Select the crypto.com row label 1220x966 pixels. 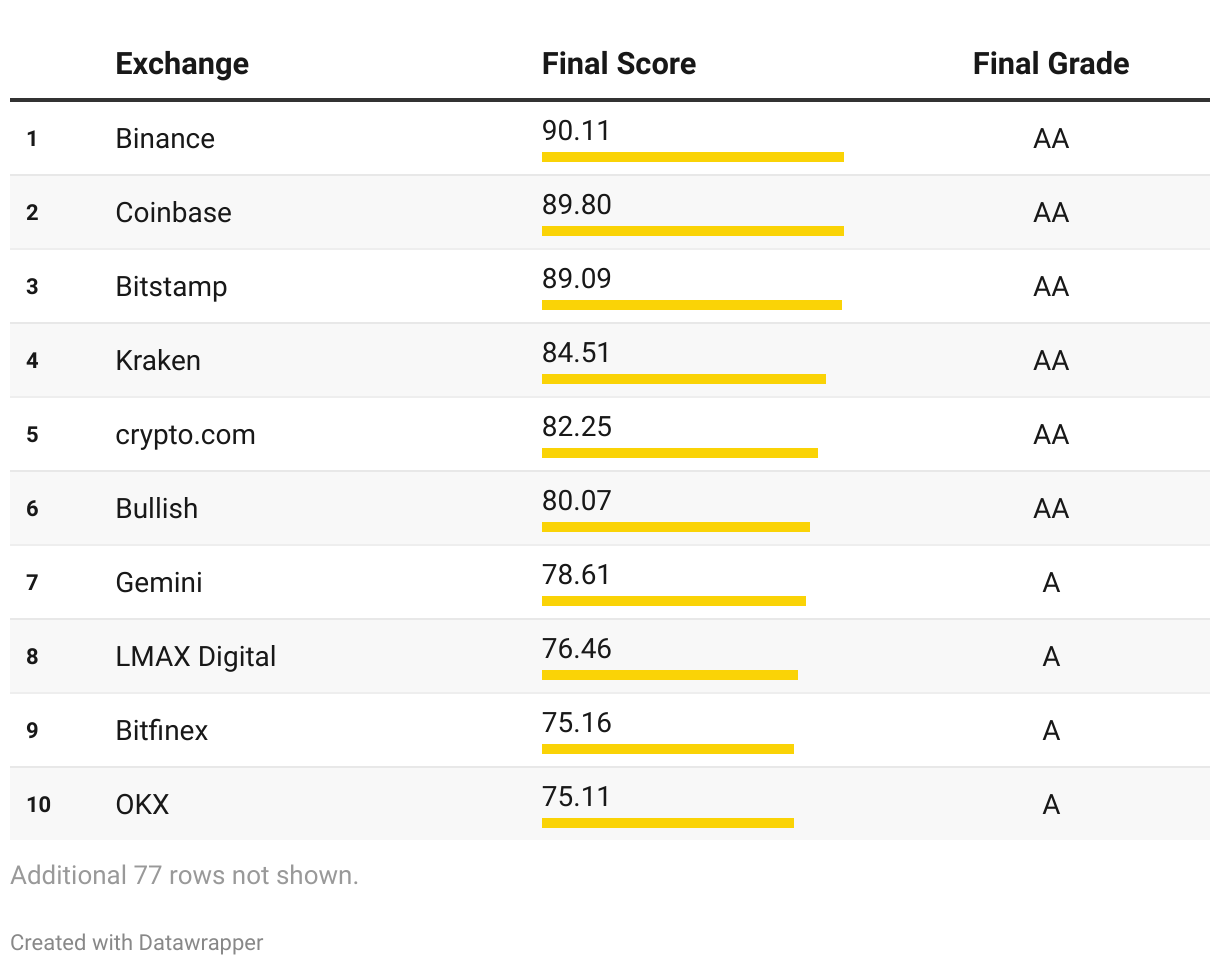click(185, 434)
